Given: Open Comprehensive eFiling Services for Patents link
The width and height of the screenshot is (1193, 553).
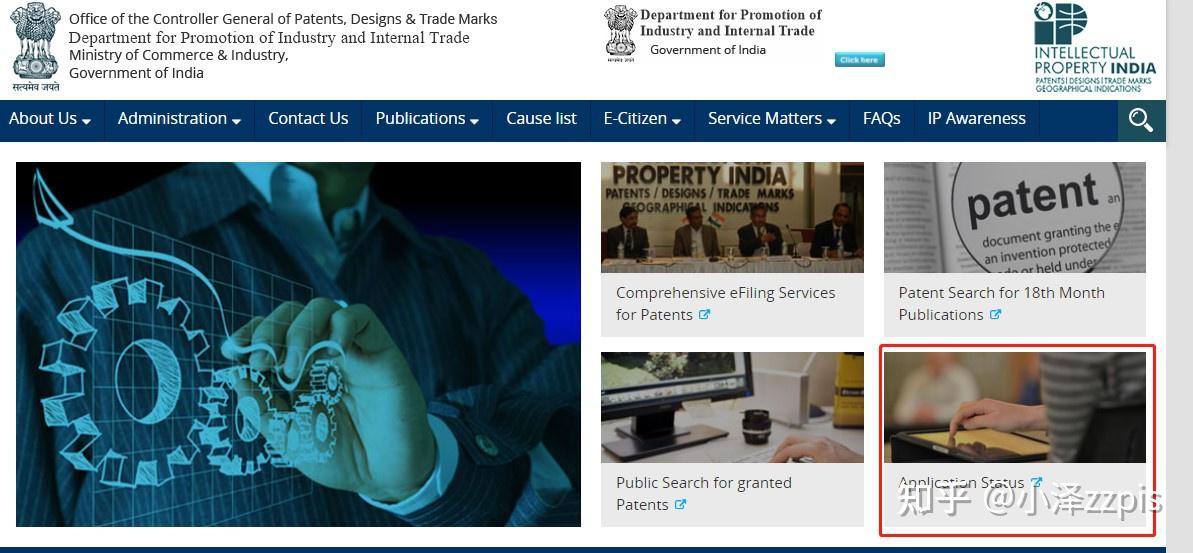Looking at the screenshot, I should click(726, 304).
